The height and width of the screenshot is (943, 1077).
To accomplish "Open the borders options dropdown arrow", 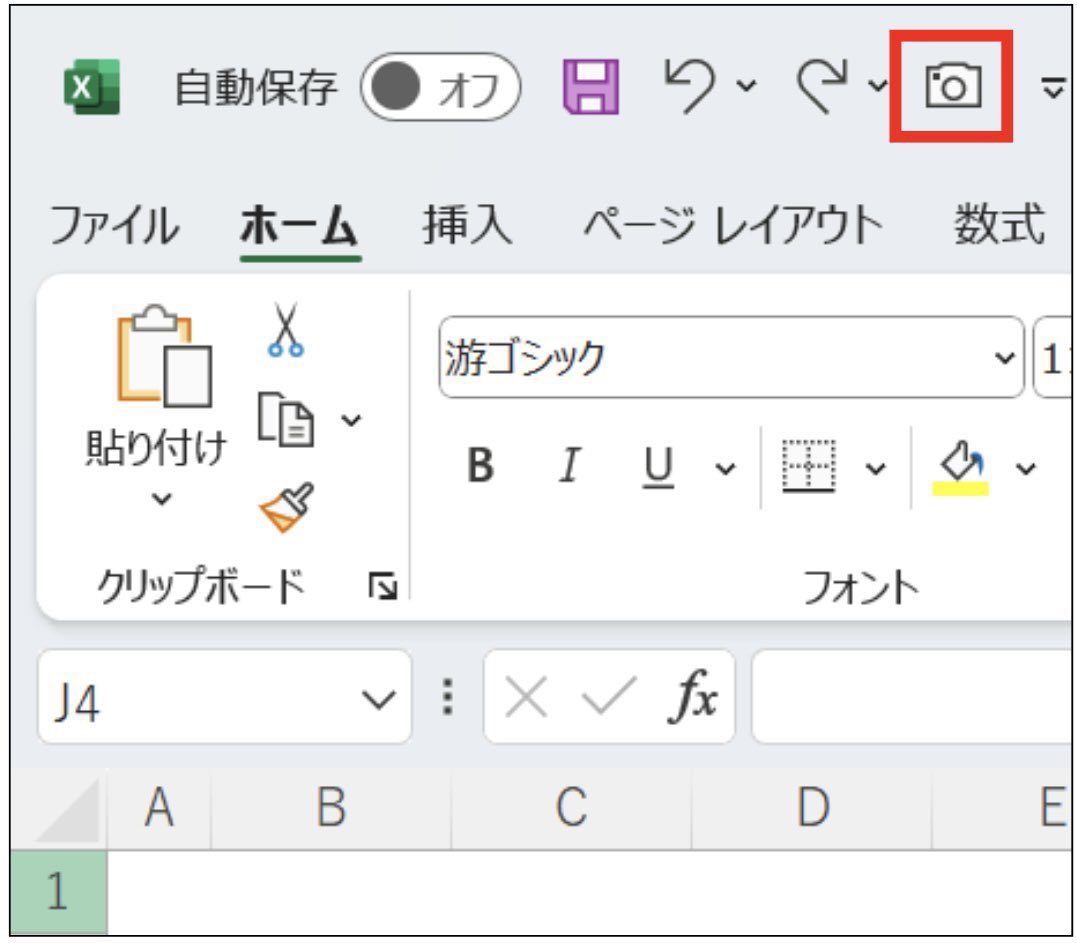I will tap(875, 468).
